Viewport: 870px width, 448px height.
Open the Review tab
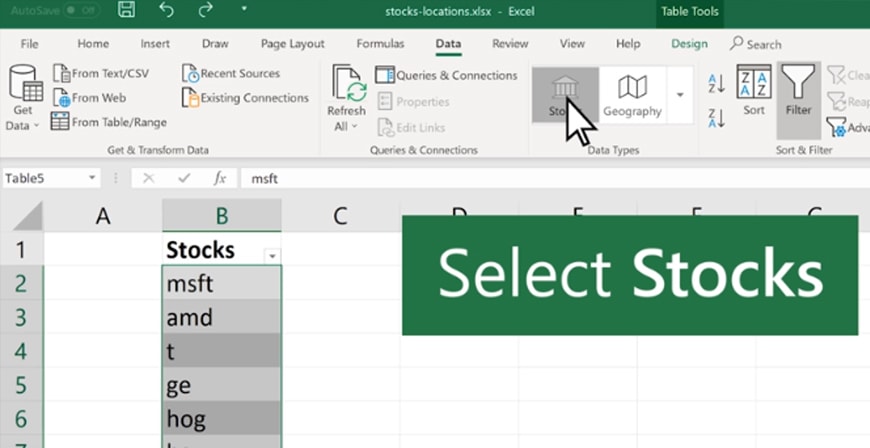click(x=510, y=44)
